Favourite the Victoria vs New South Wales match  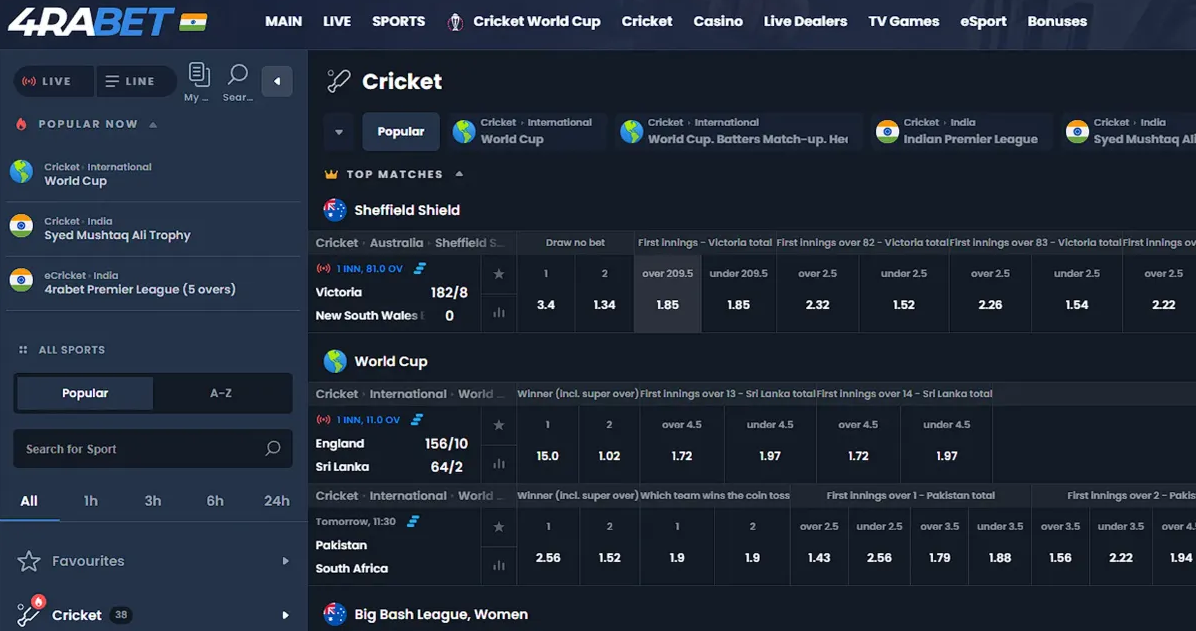click(x=498, y=274)
